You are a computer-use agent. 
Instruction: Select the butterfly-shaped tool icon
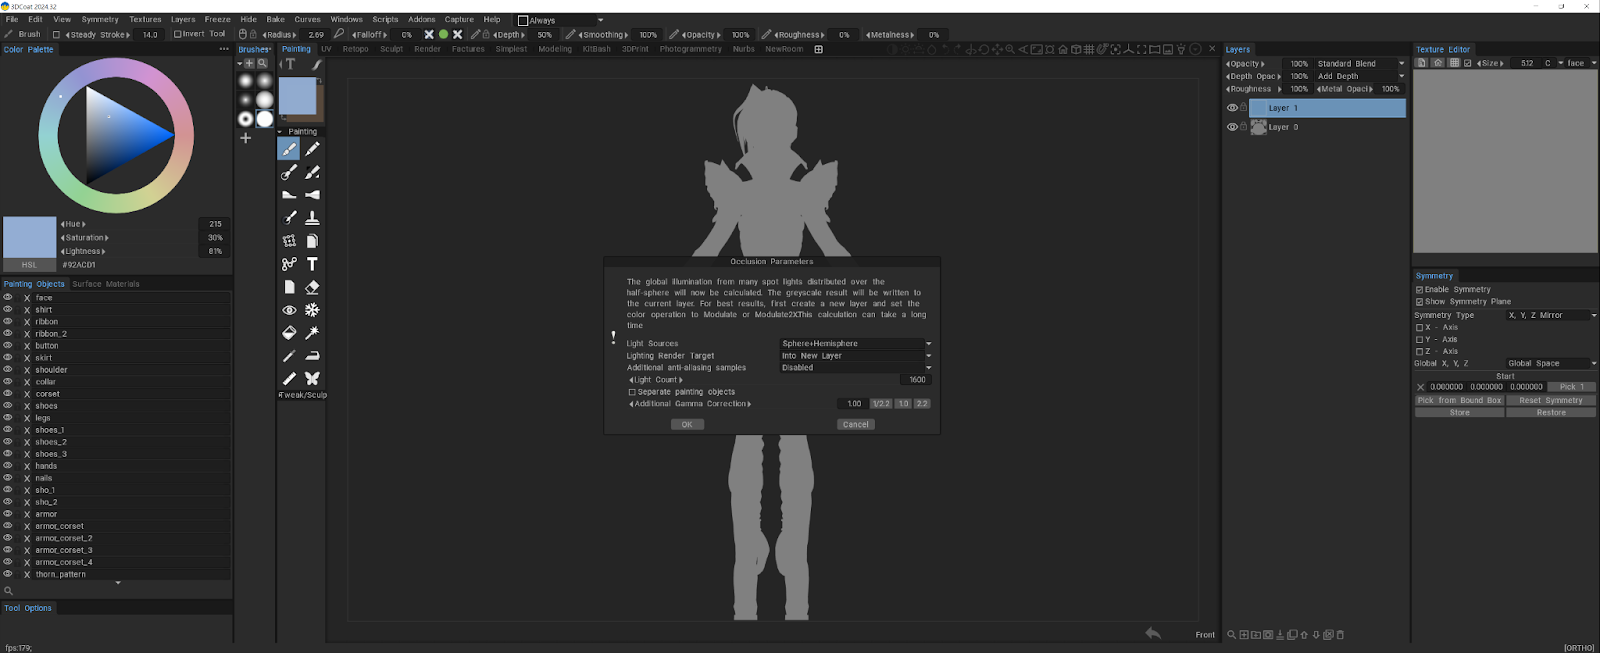312,379
